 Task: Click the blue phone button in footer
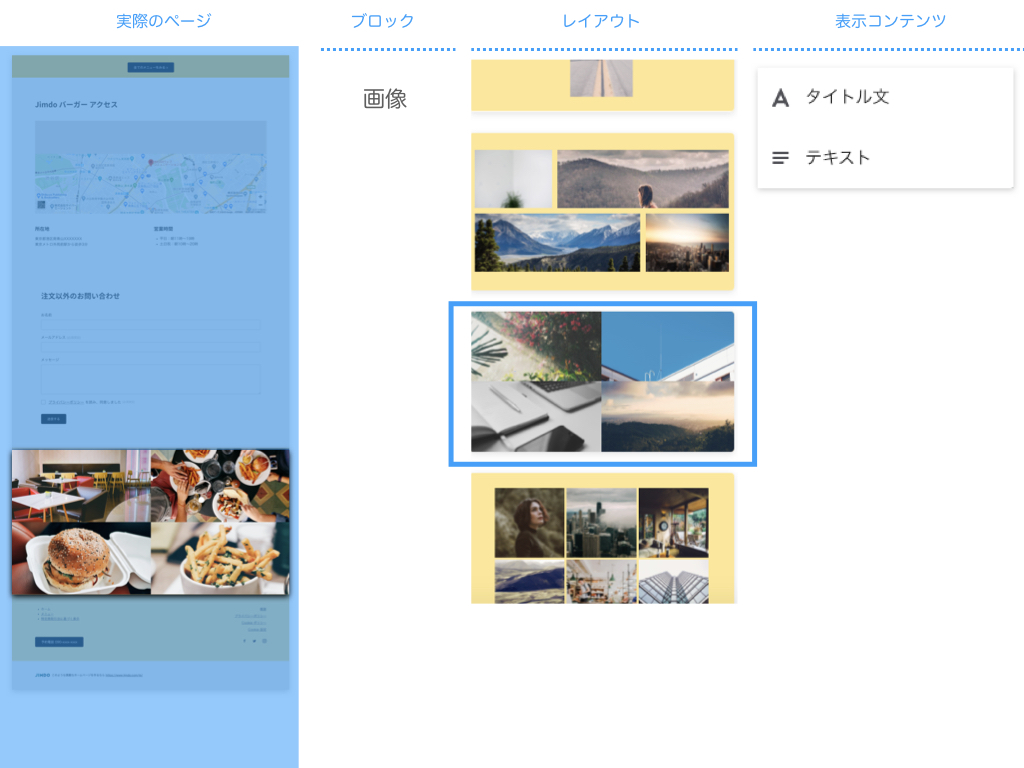point(59,642)
